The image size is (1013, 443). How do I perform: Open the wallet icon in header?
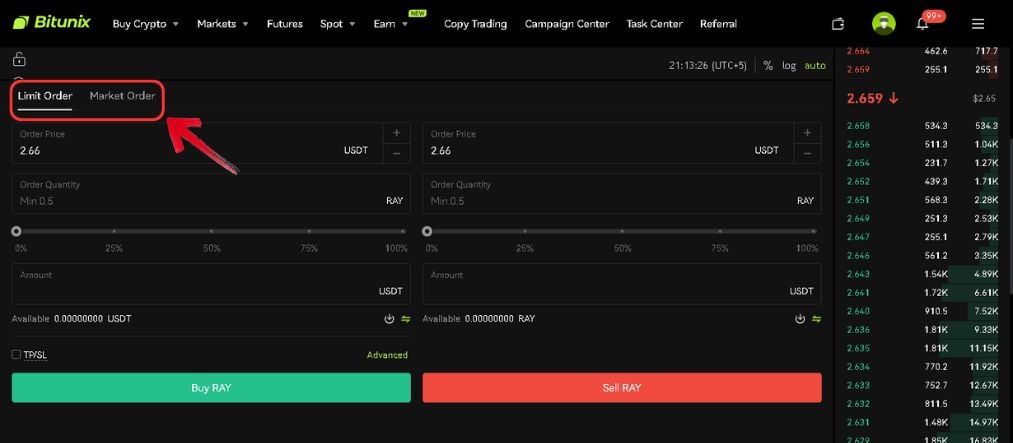(838, 24)
